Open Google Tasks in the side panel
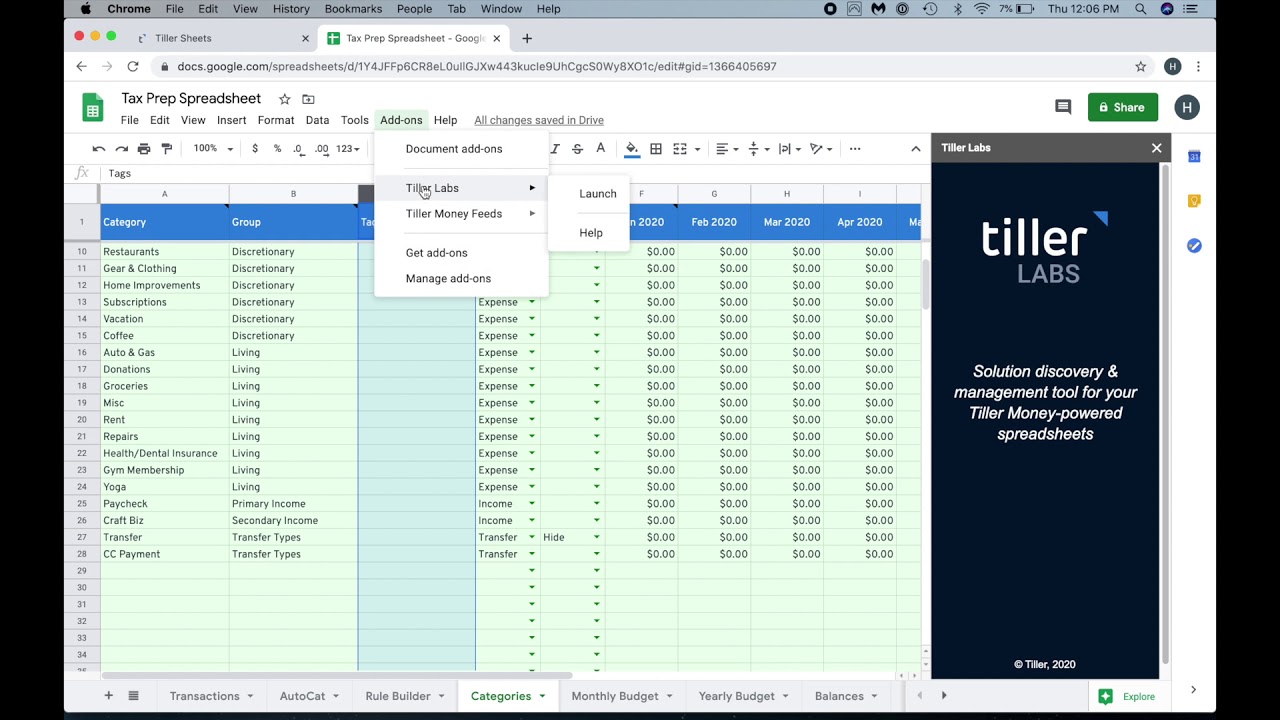The width and height of the screenshot is (1280, 720). pos(1194,246)
